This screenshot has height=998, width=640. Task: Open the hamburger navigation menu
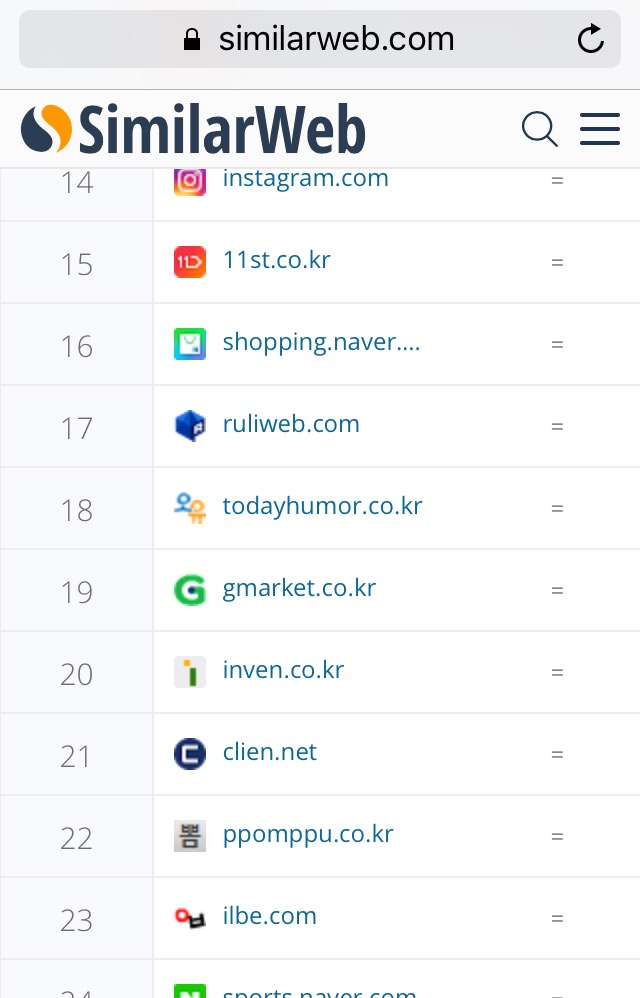coord(600,129)
